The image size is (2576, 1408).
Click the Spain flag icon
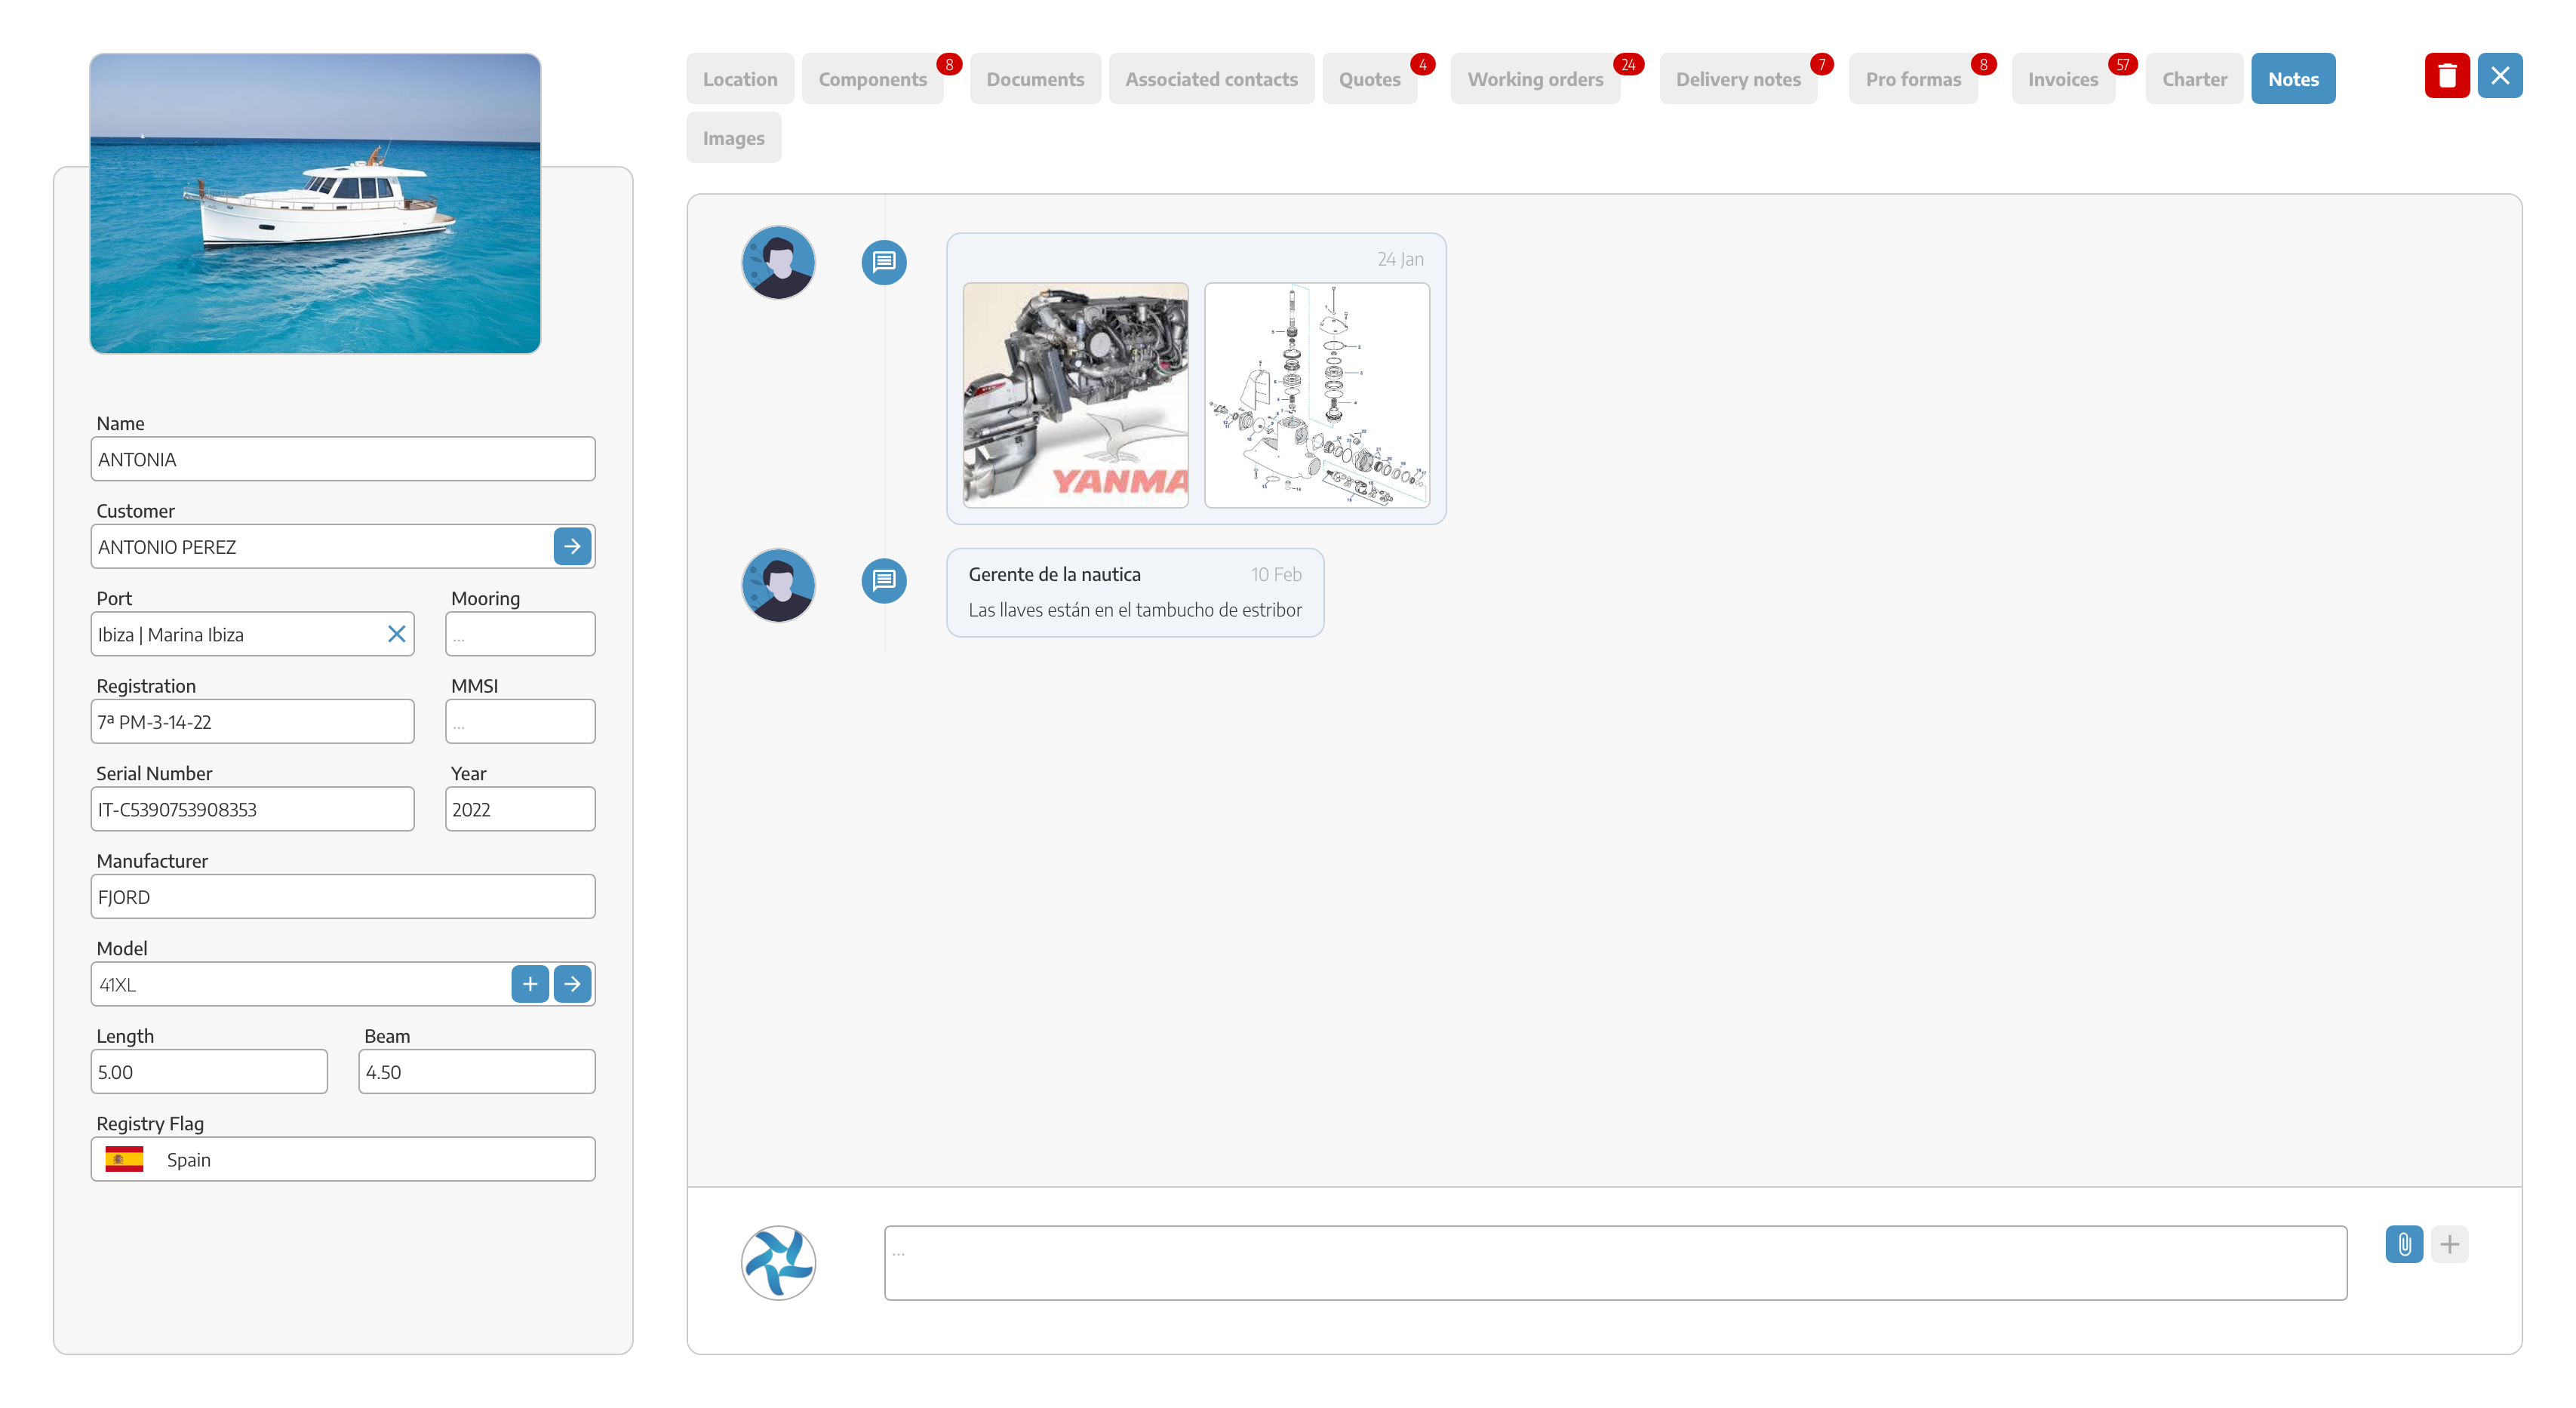[x=124, y=1159]
